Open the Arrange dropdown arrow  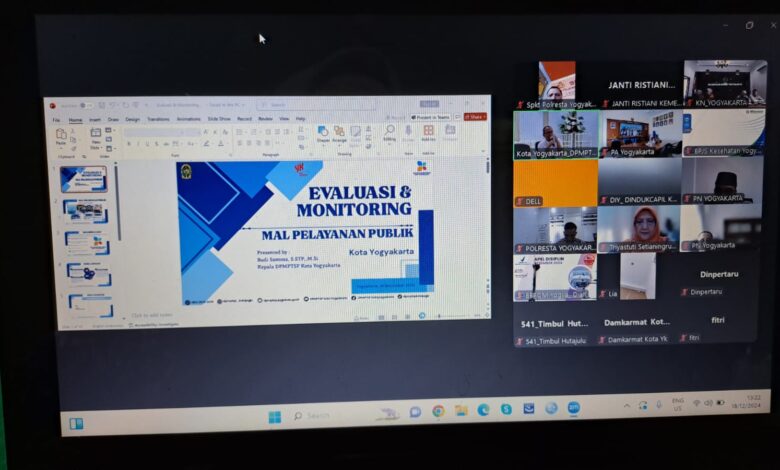(339, 145)
